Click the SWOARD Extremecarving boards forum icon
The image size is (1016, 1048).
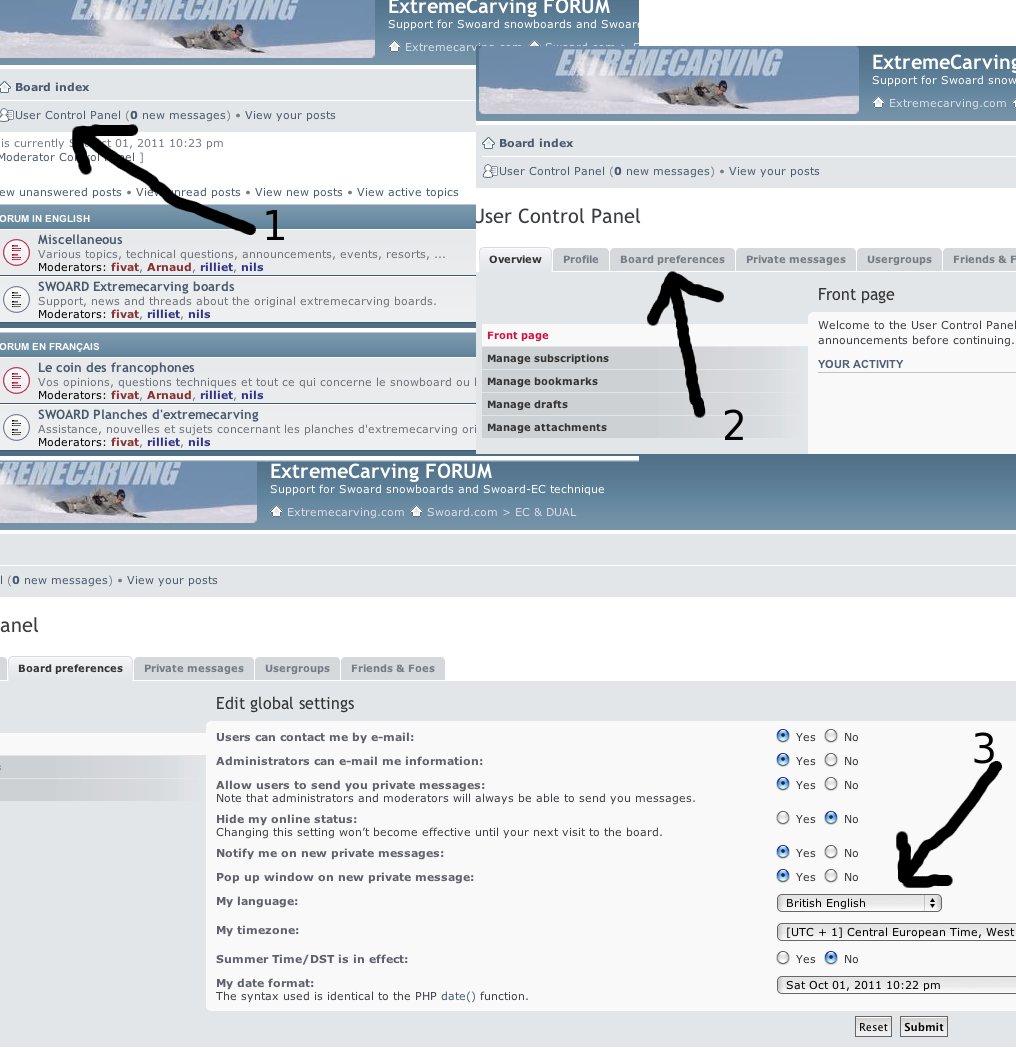tap(15, 299)
